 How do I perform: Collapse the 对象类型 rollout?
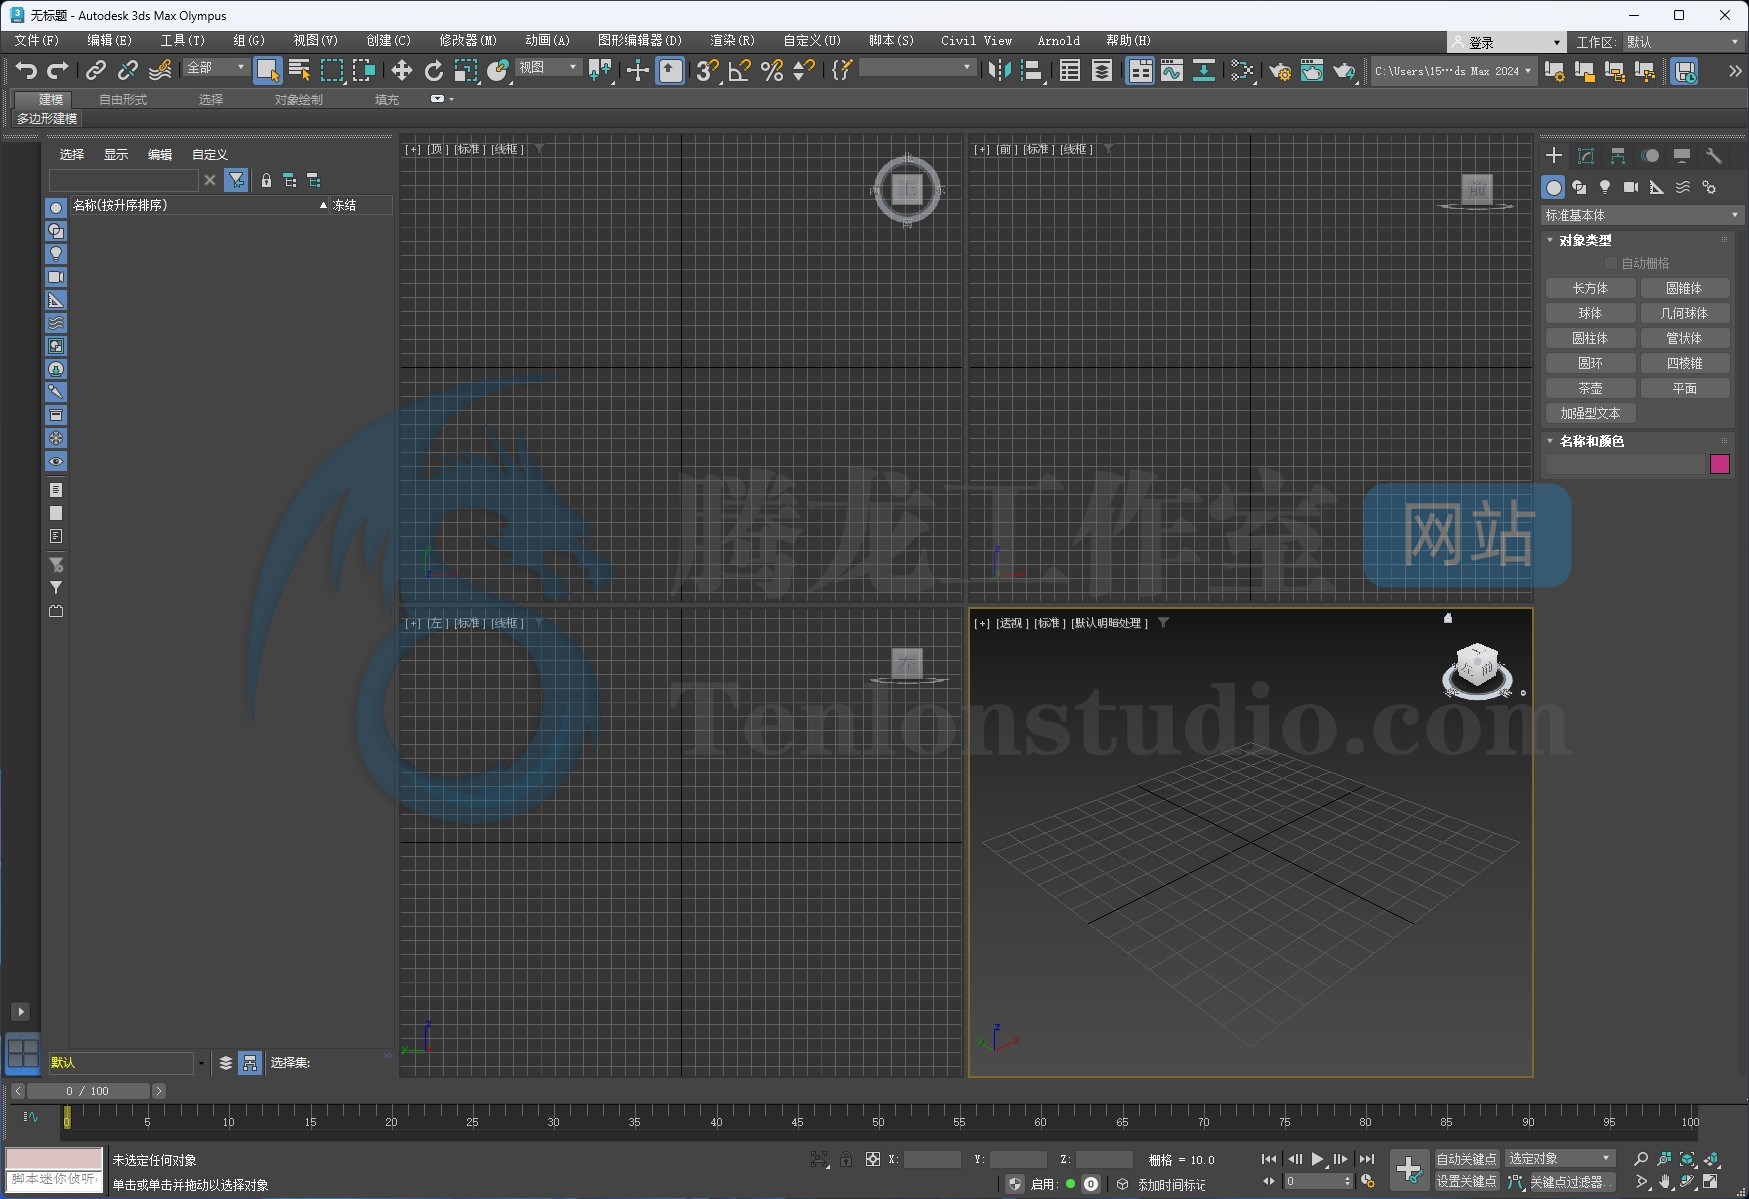1584,240
